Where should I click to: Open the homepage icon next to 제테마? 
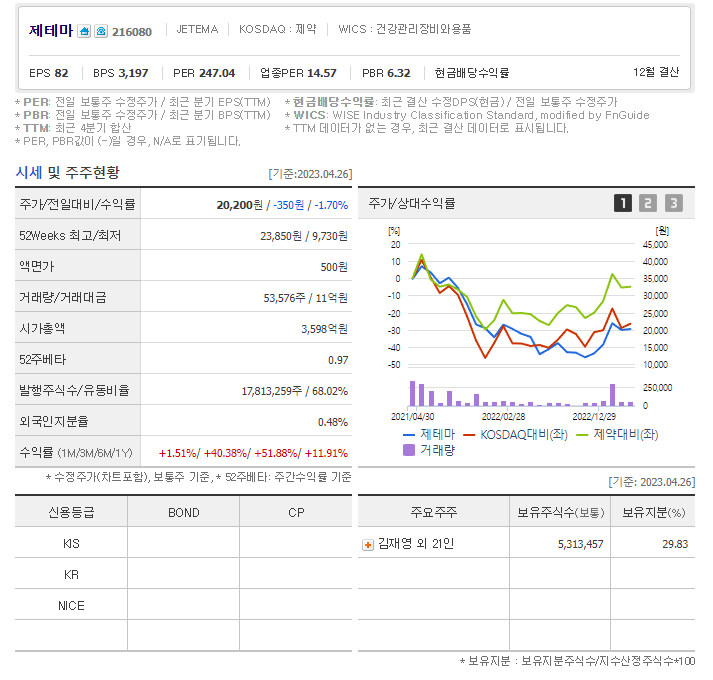point(84,31)
